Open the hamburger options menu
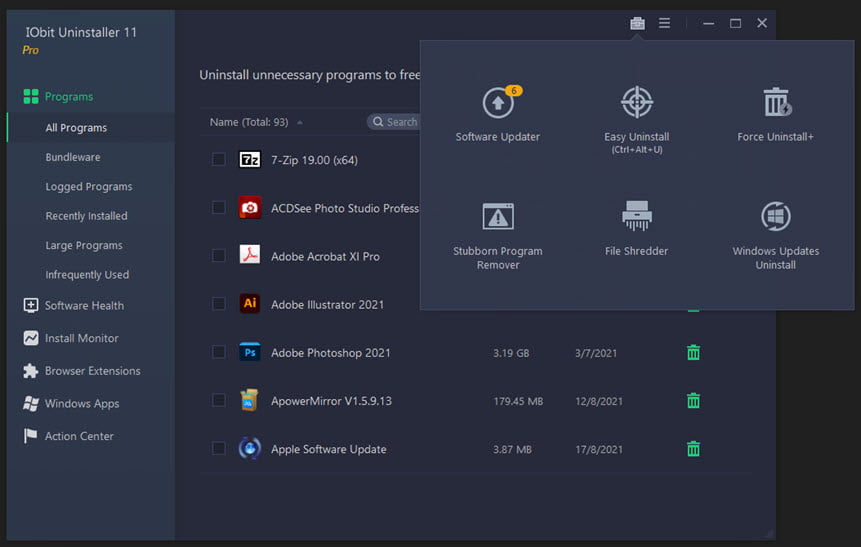The height and width of the screenshot is (547, 861). click(x=664, y=23)
